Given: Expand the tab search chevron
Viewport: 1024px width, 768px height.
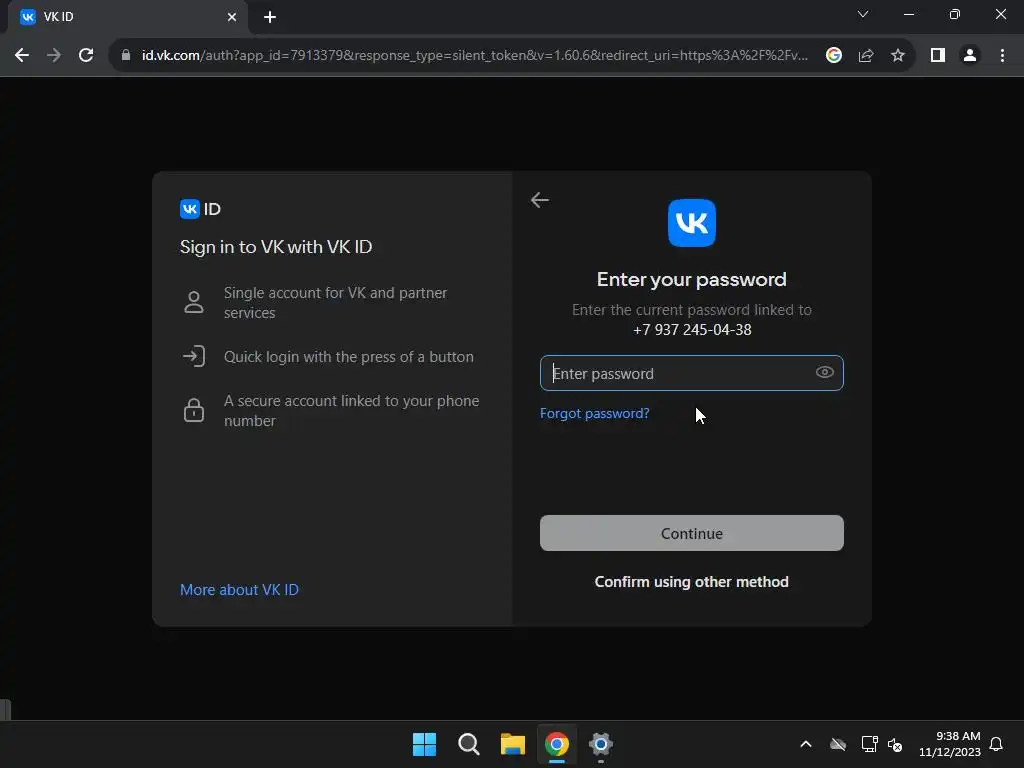Looking at the screenshot, I should (863, 14).
